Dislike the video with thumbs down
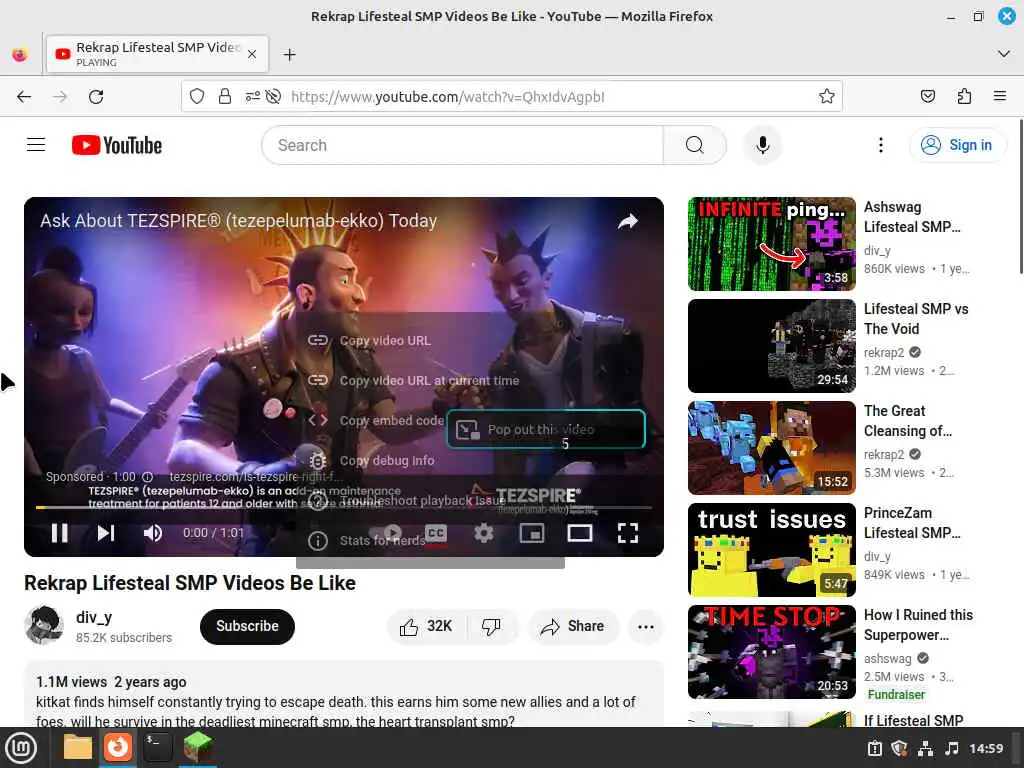The width and height of the screenshot is (1024, 768). [x=491, y=626]
